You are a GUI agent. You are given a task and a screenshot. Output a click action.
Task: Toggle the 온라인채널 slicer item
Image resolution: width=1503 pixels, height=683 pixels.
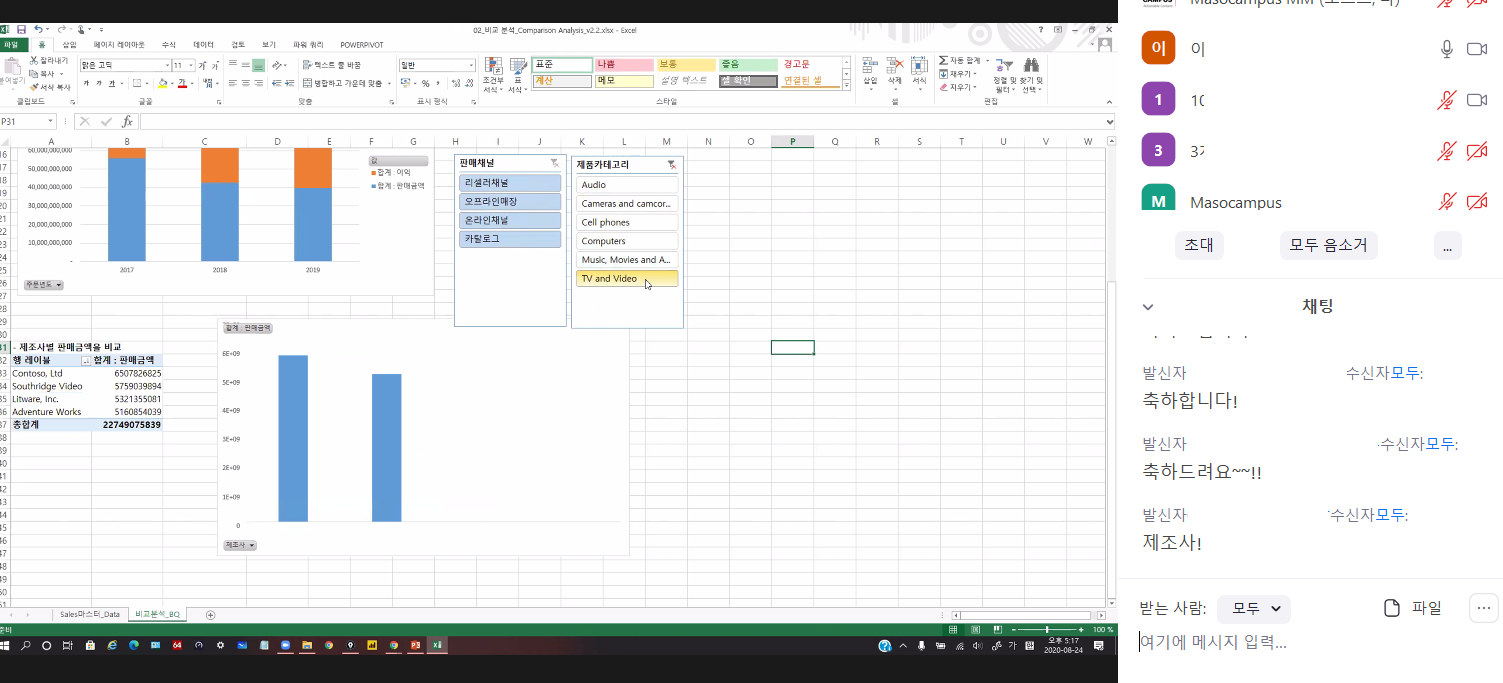pos(510,221)
